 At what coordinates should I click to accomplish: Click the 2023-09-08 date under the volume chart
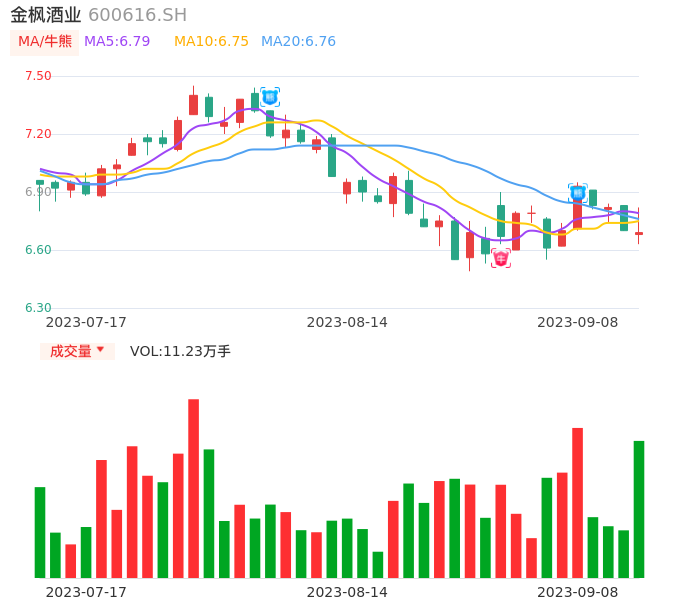tap(578, 592)
